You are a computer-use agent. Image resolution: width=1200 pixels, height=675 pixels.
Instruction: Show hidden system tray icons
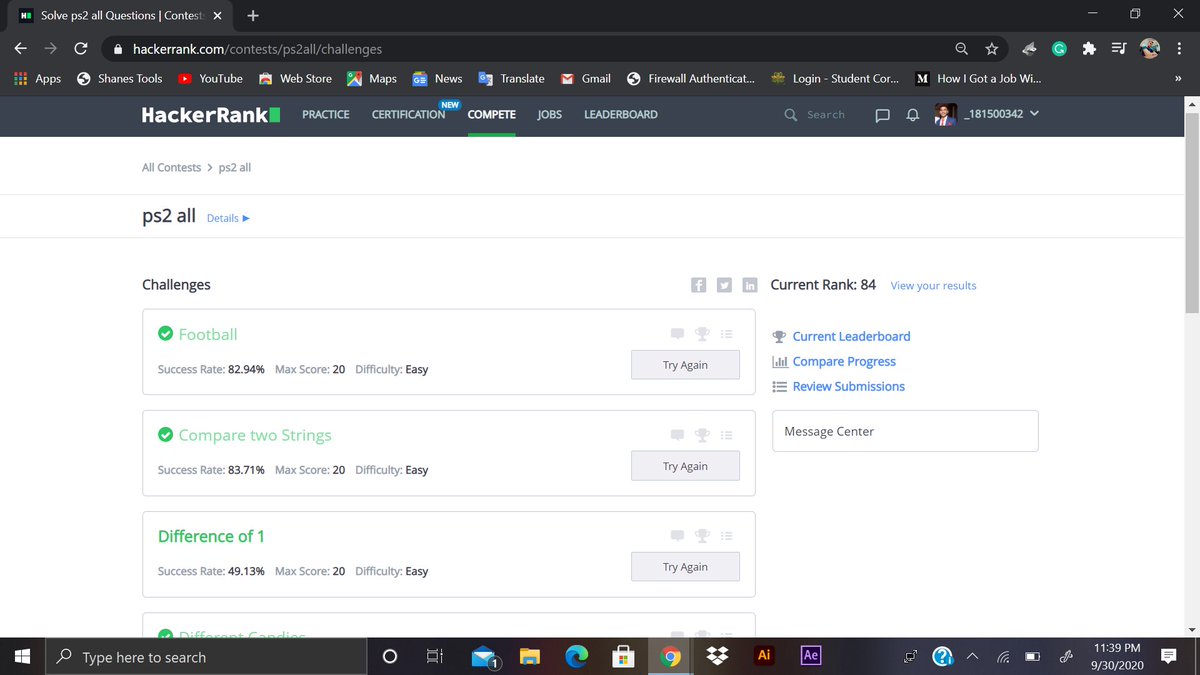click(x=971, y=657)
